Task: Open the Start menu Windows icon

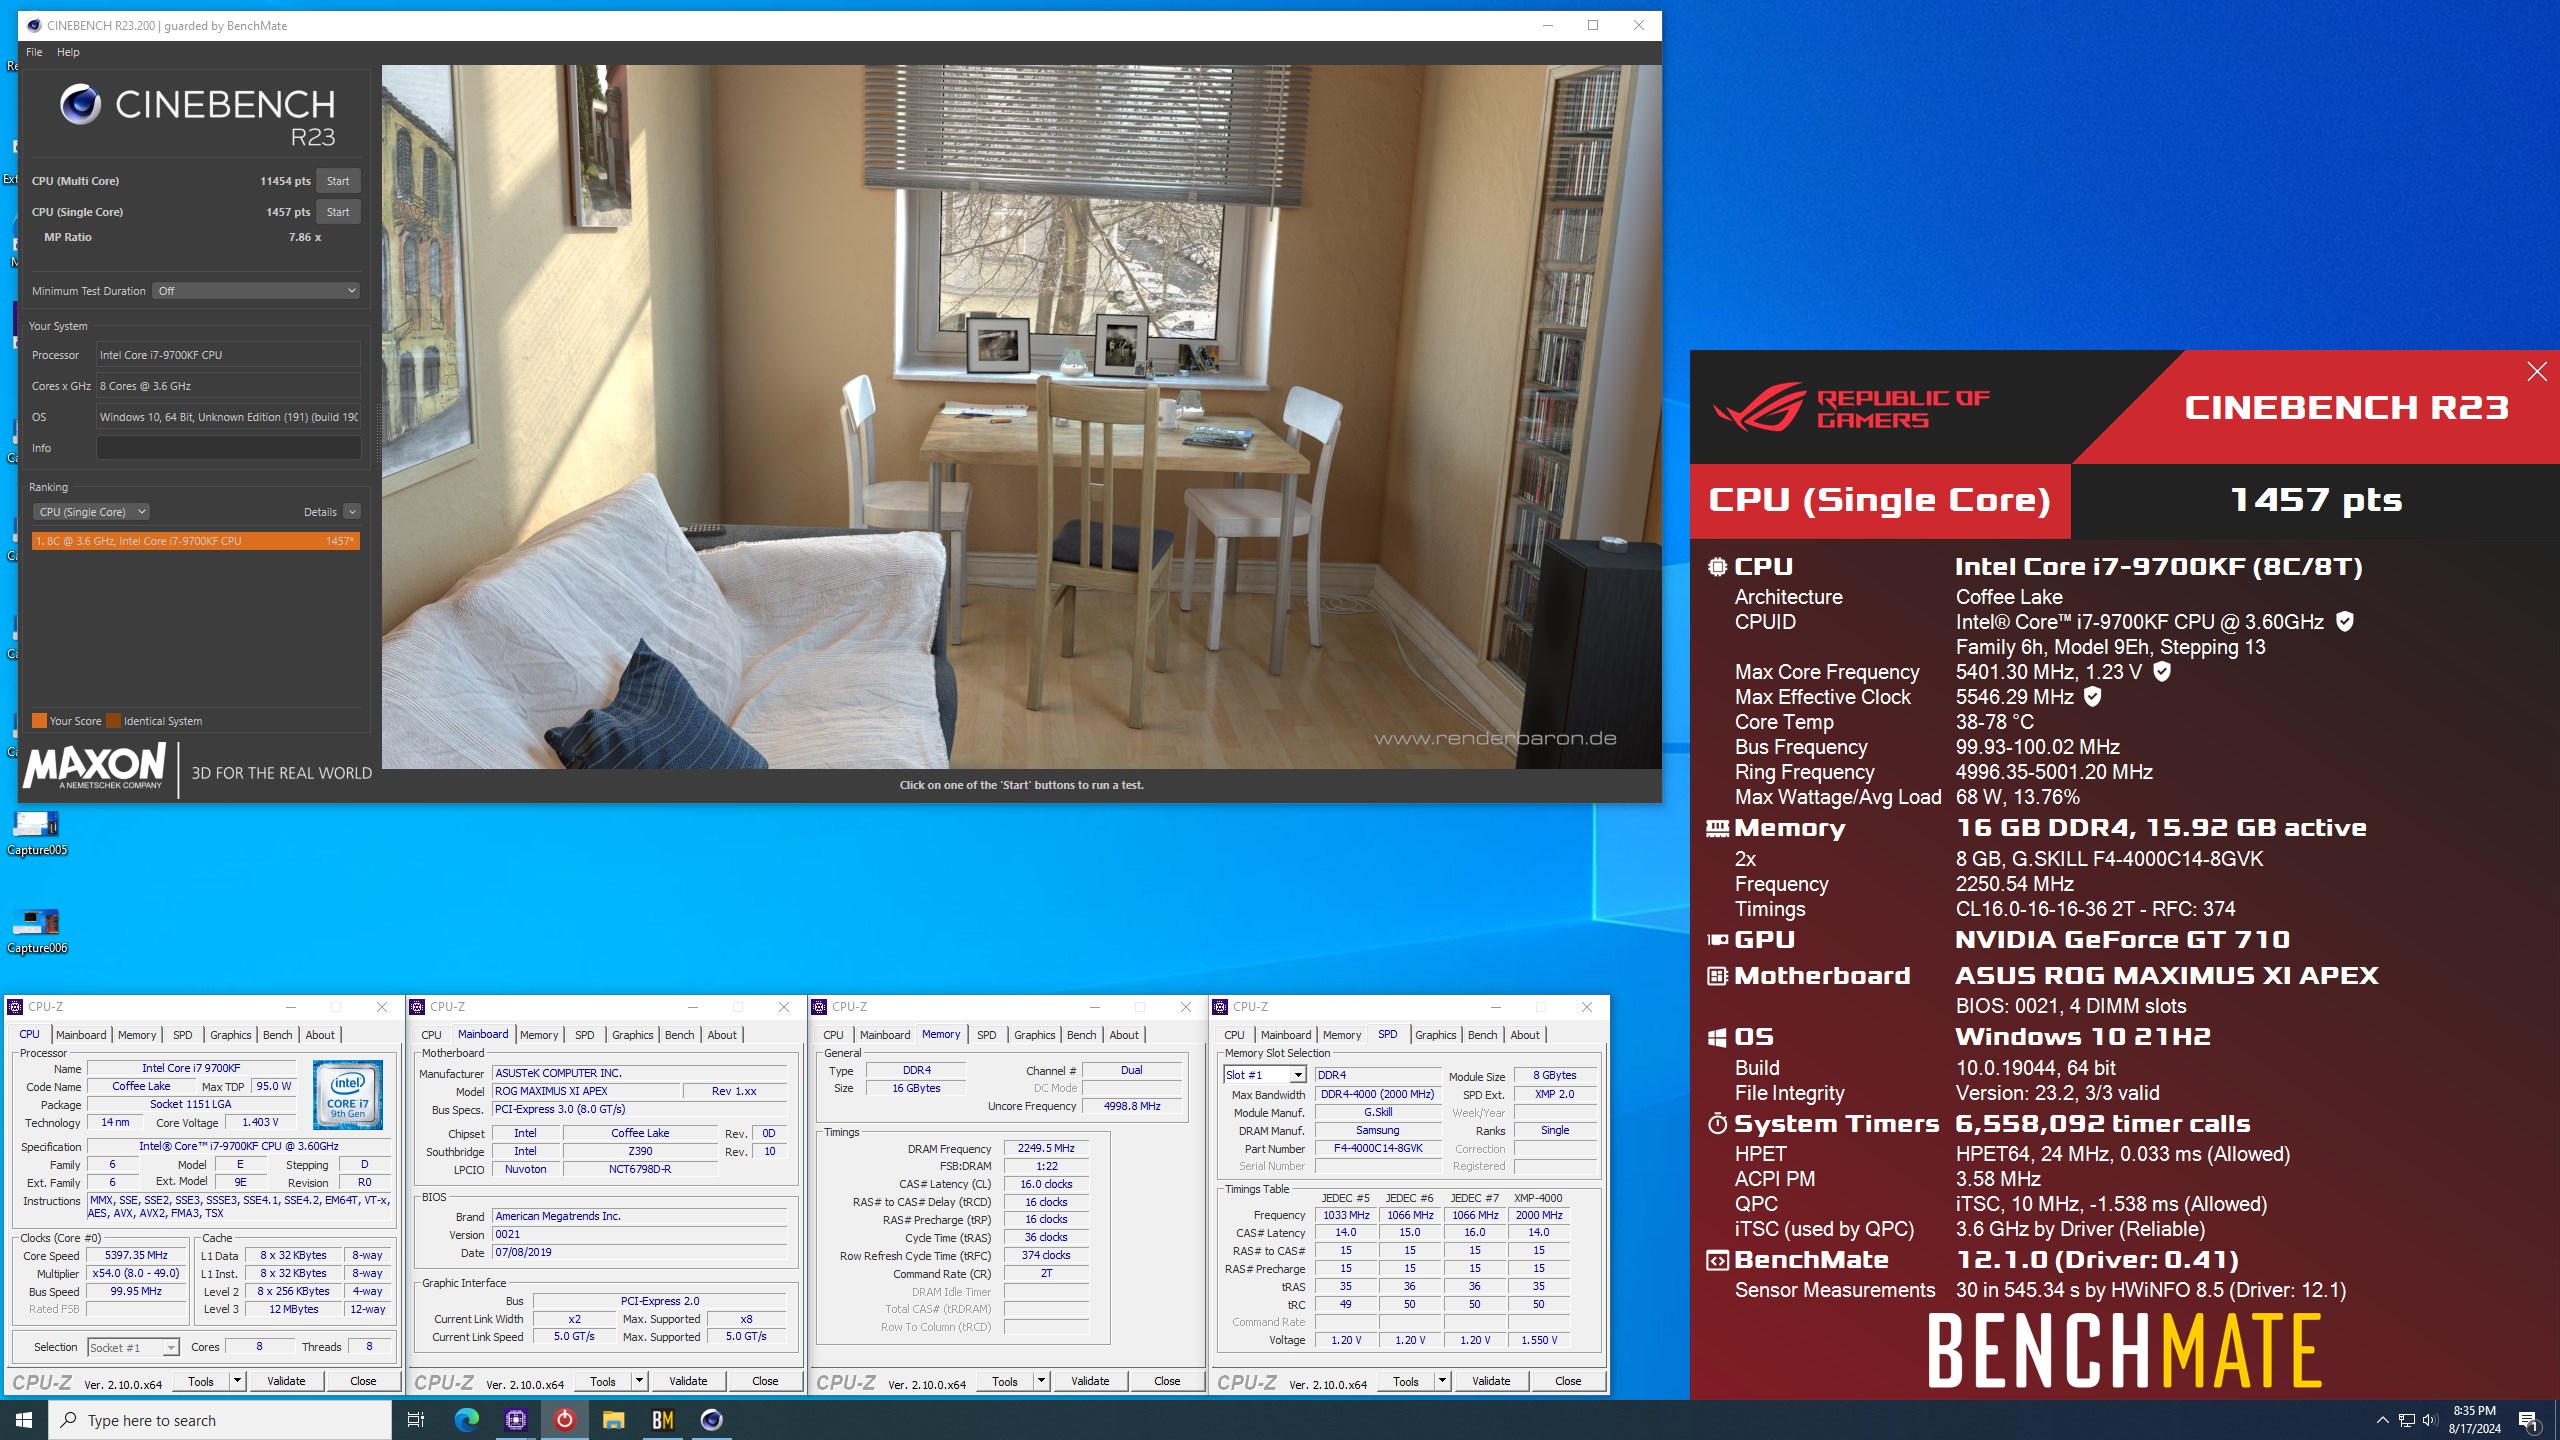Action: click(24, 1420)
